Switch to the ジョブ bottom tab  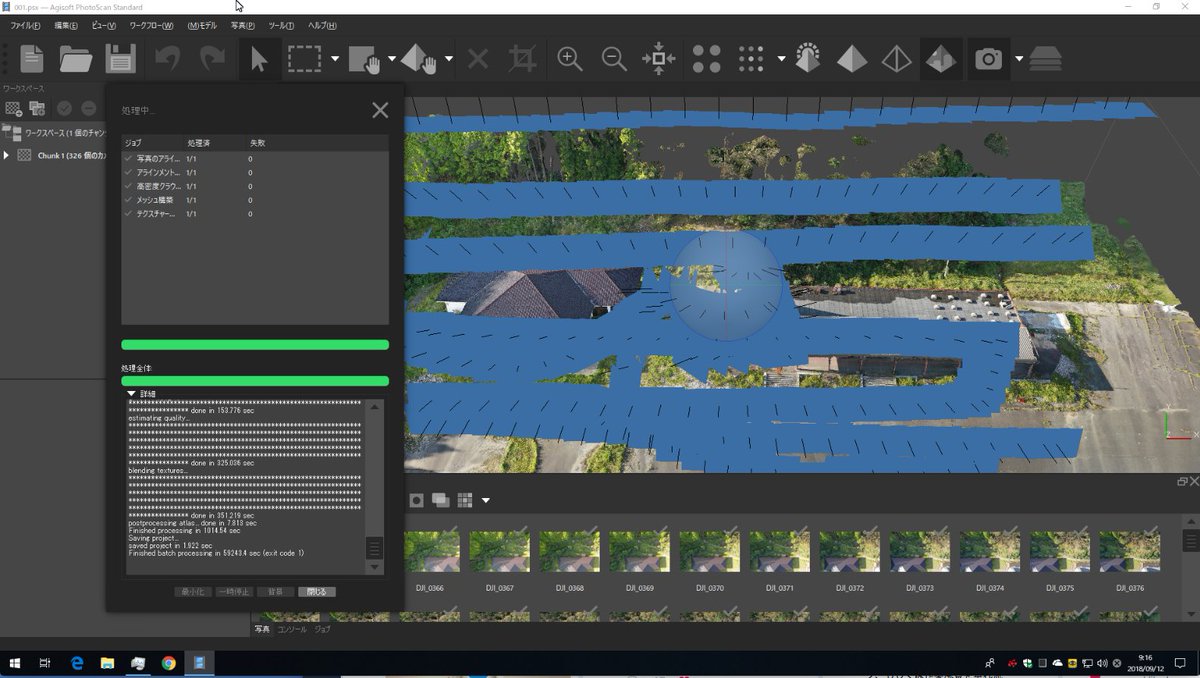(x=322, y=629)
